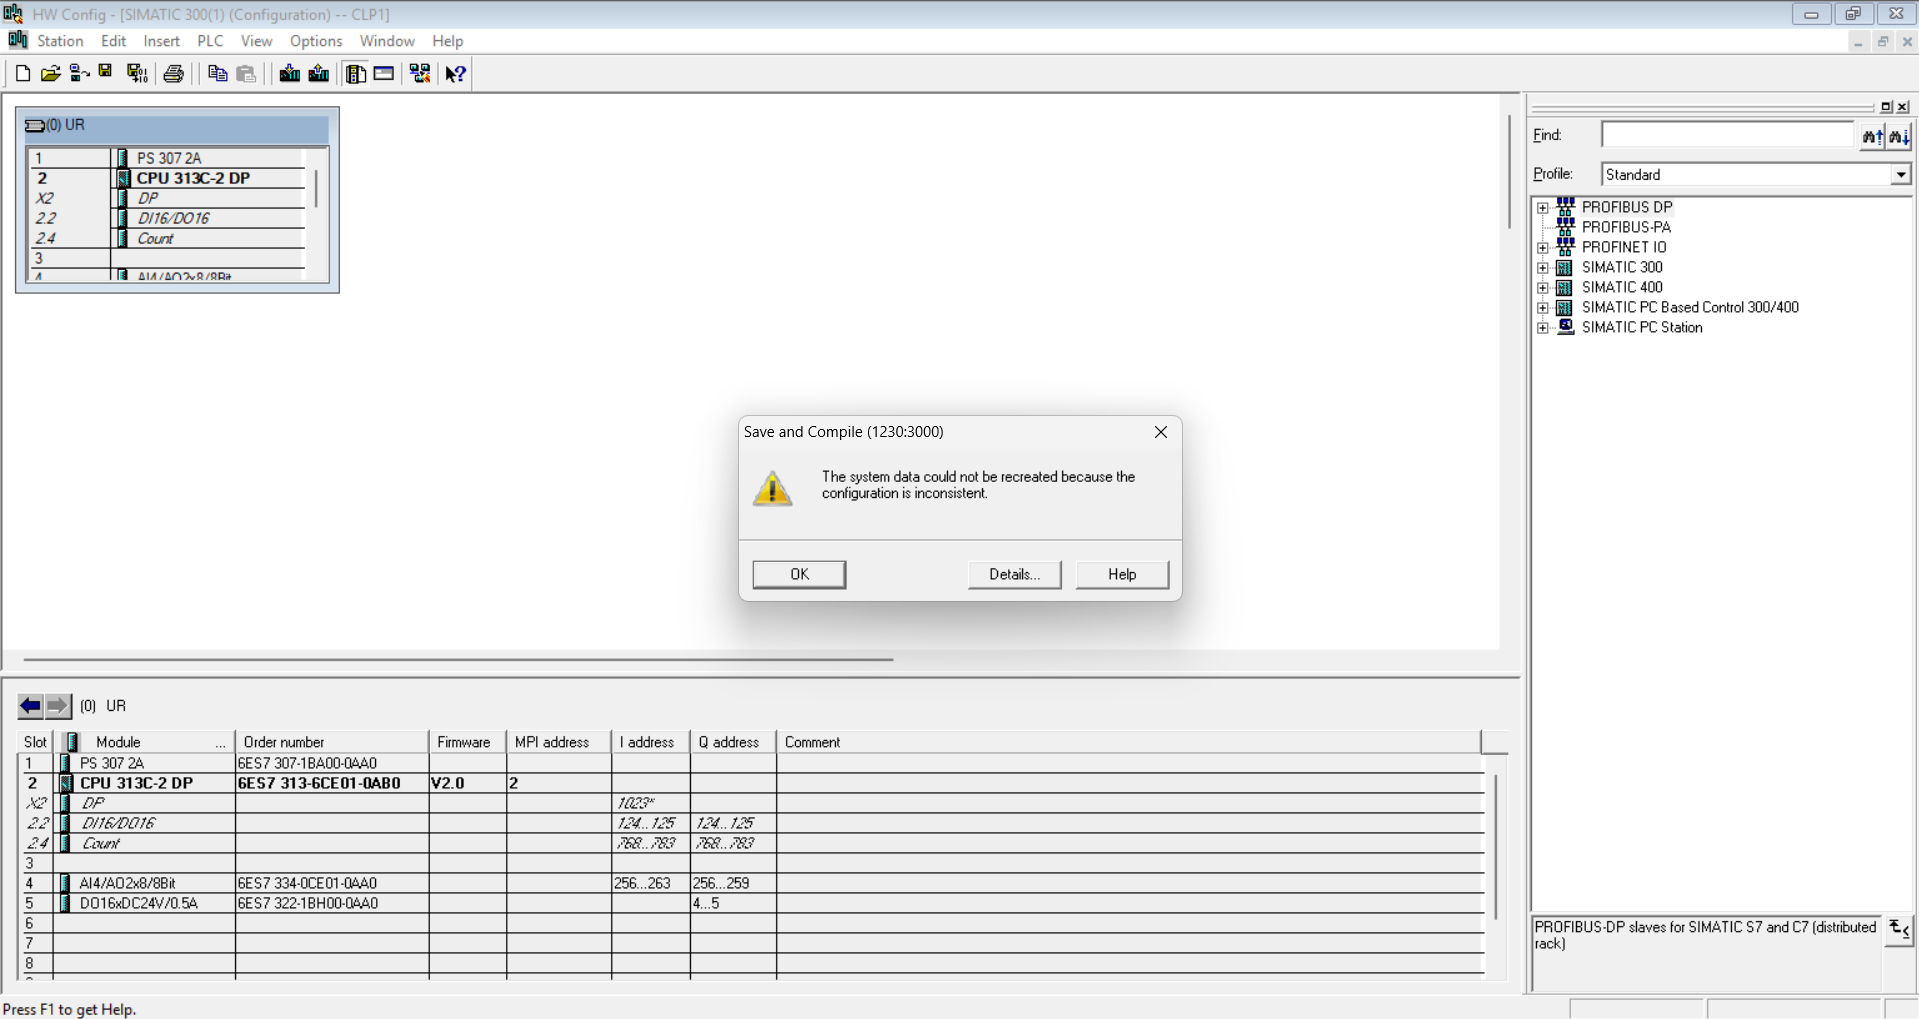This screenshot has height=1019, width=1919.
Task: Click the HW Config title bar icon
Action: 13,14
